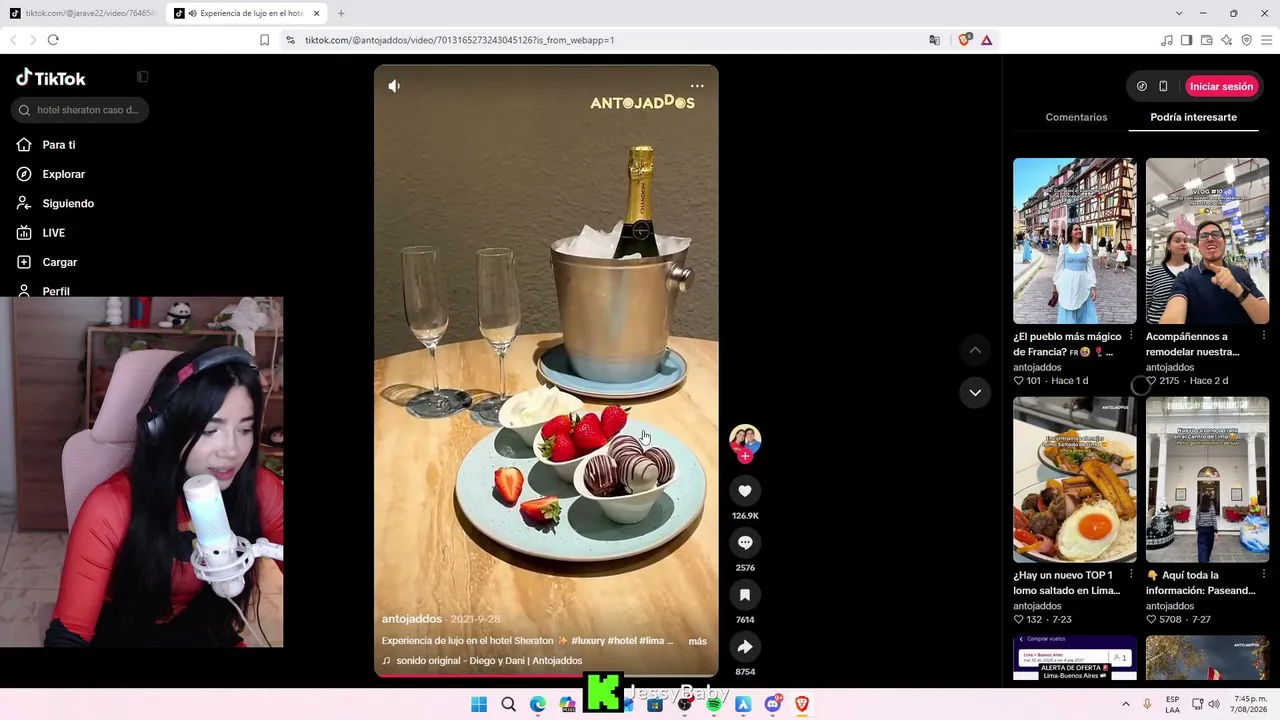Open the French village video thumbnail

1075,241
